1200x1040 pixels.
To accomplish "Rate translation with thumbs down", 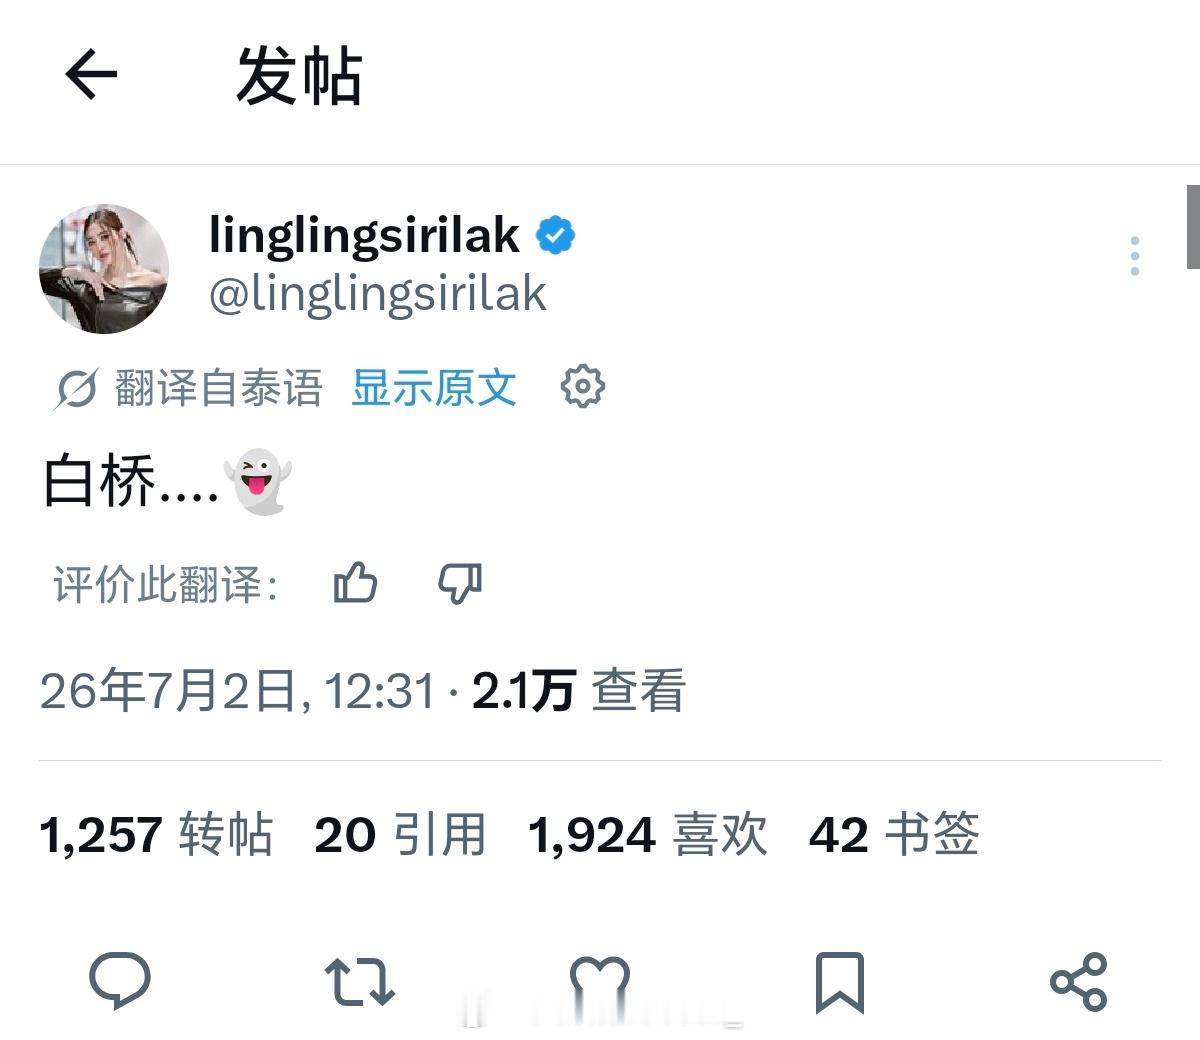I will pyautogui.click(x=460, y=582).
